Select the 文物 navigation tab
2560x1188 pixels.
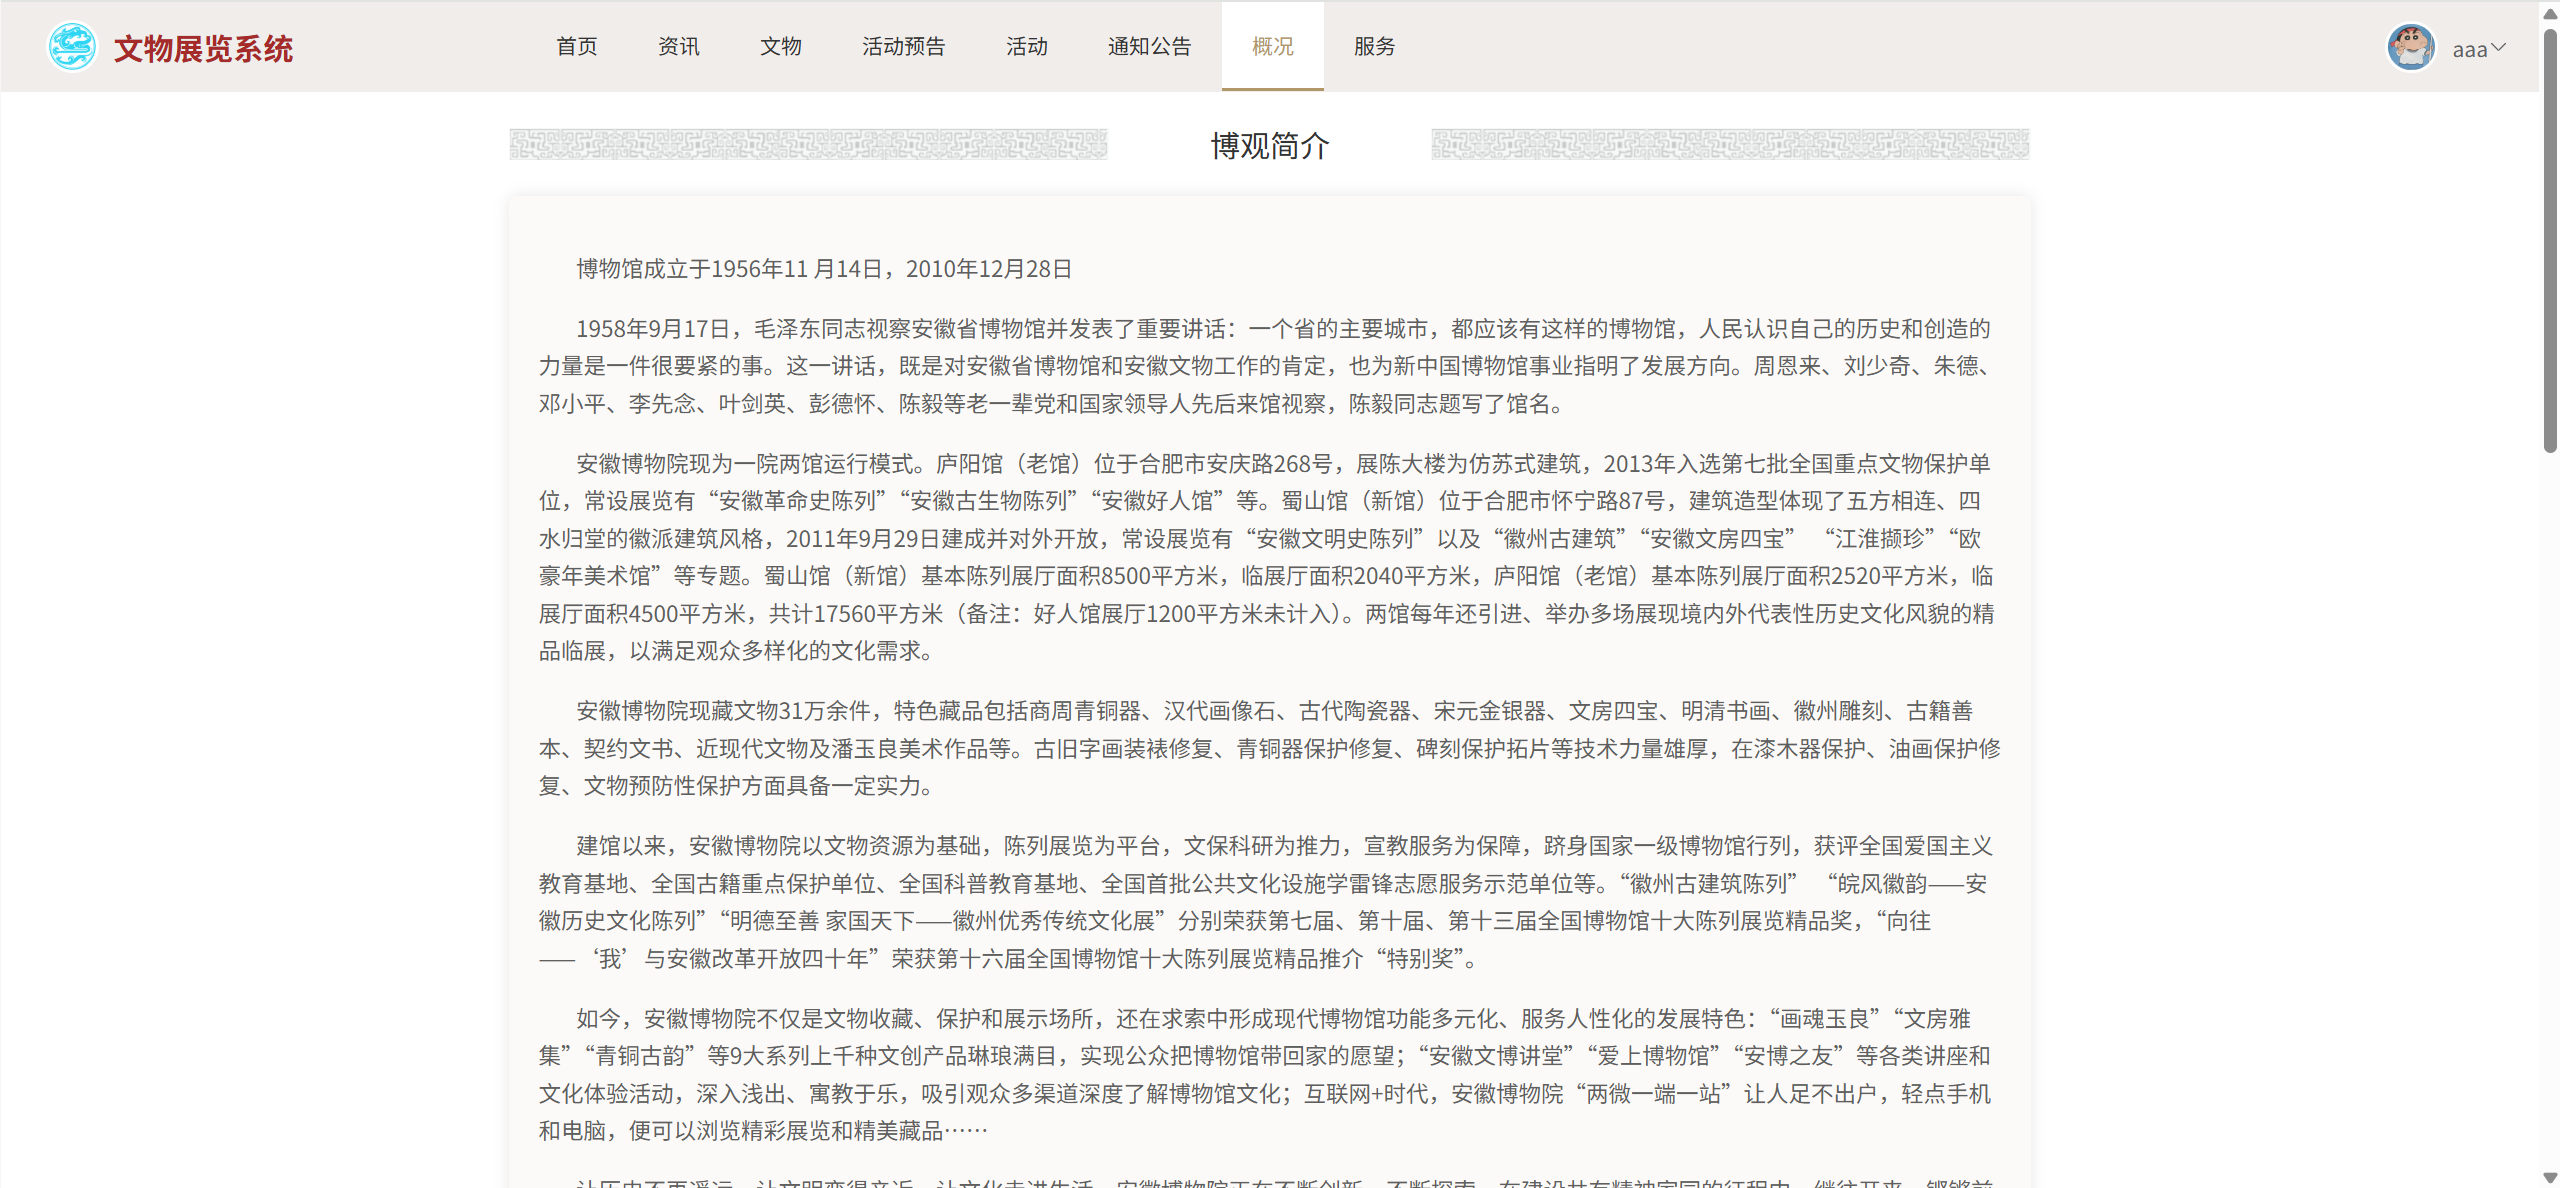(x=780, y=46)
